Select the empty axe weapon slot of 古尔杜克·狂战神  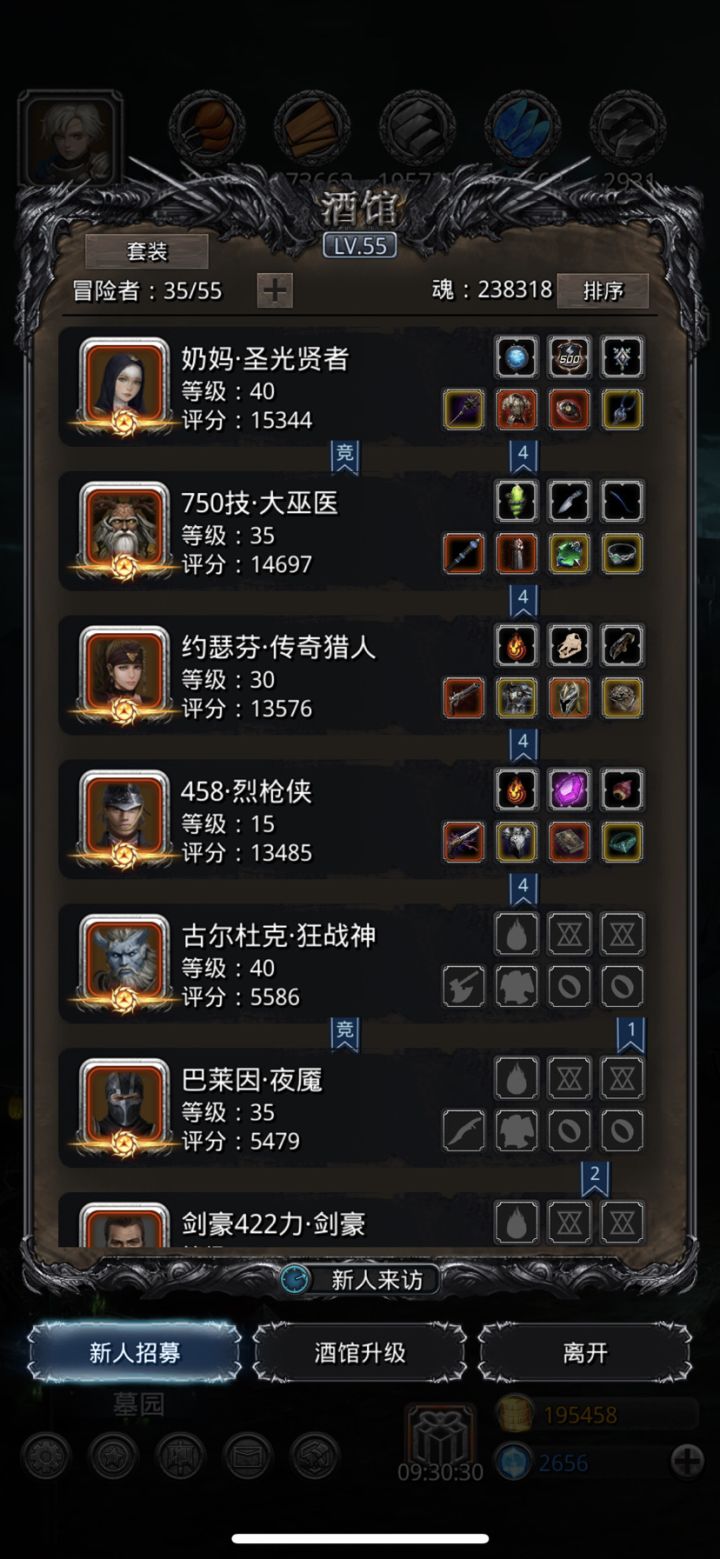click(x=464, y=987)
